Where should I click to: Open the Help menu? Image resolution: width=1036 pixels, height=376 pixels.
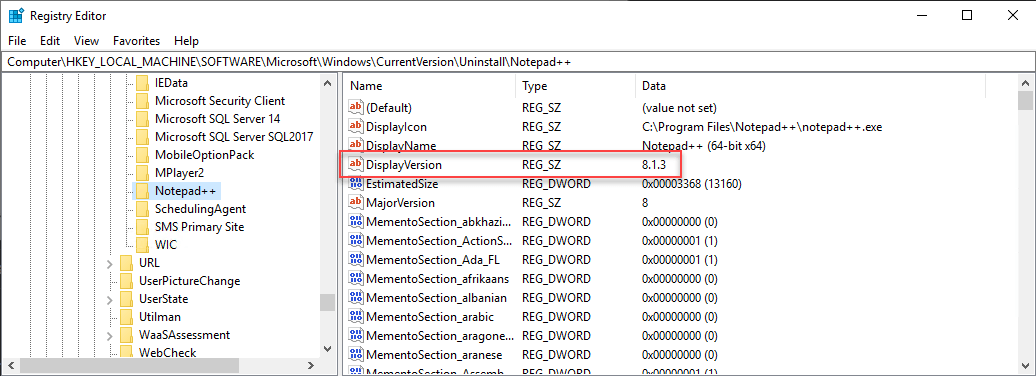click(x=186, y=40)
